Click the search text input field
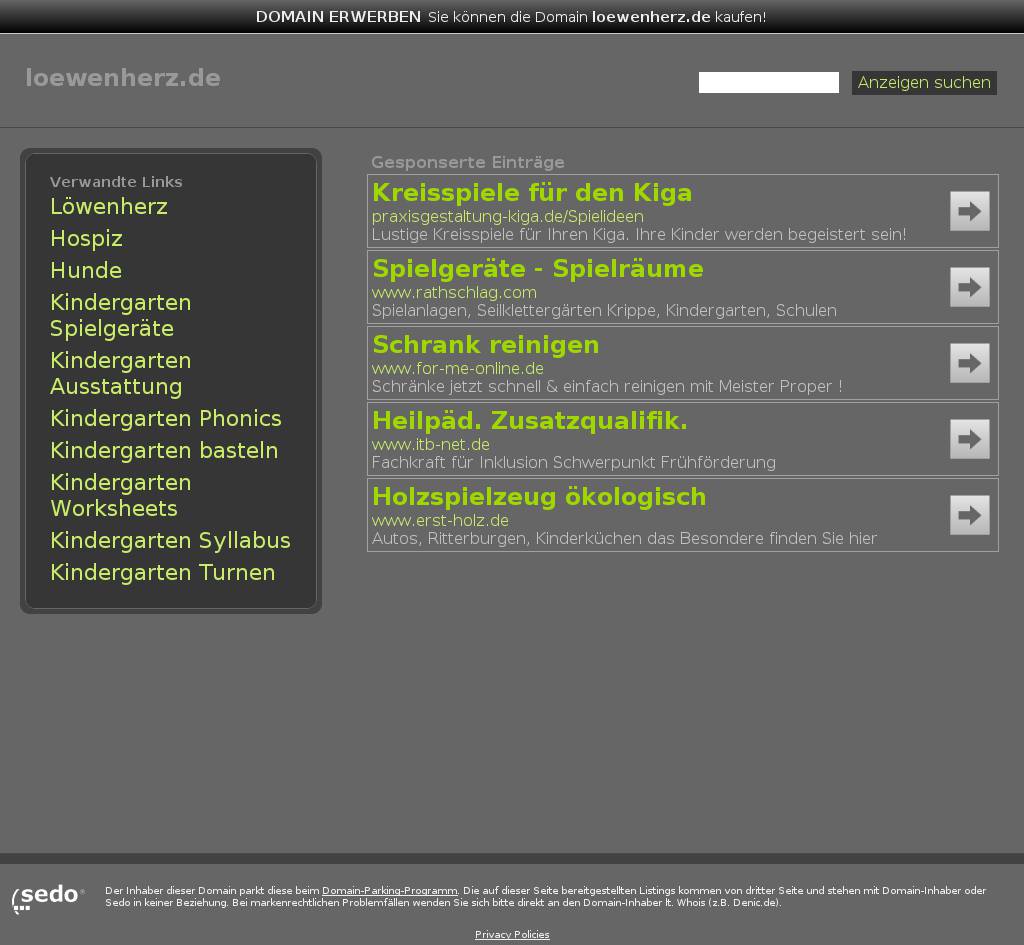Image resolution: width=1024 pixels, height=945 pixels. [768, 83]
